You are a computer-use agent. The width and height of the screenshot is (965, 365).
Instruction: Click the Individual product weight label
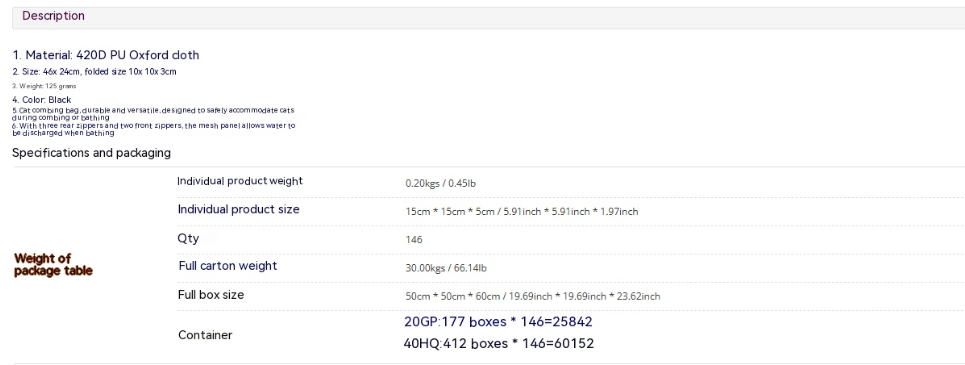[x=240, y=181]
